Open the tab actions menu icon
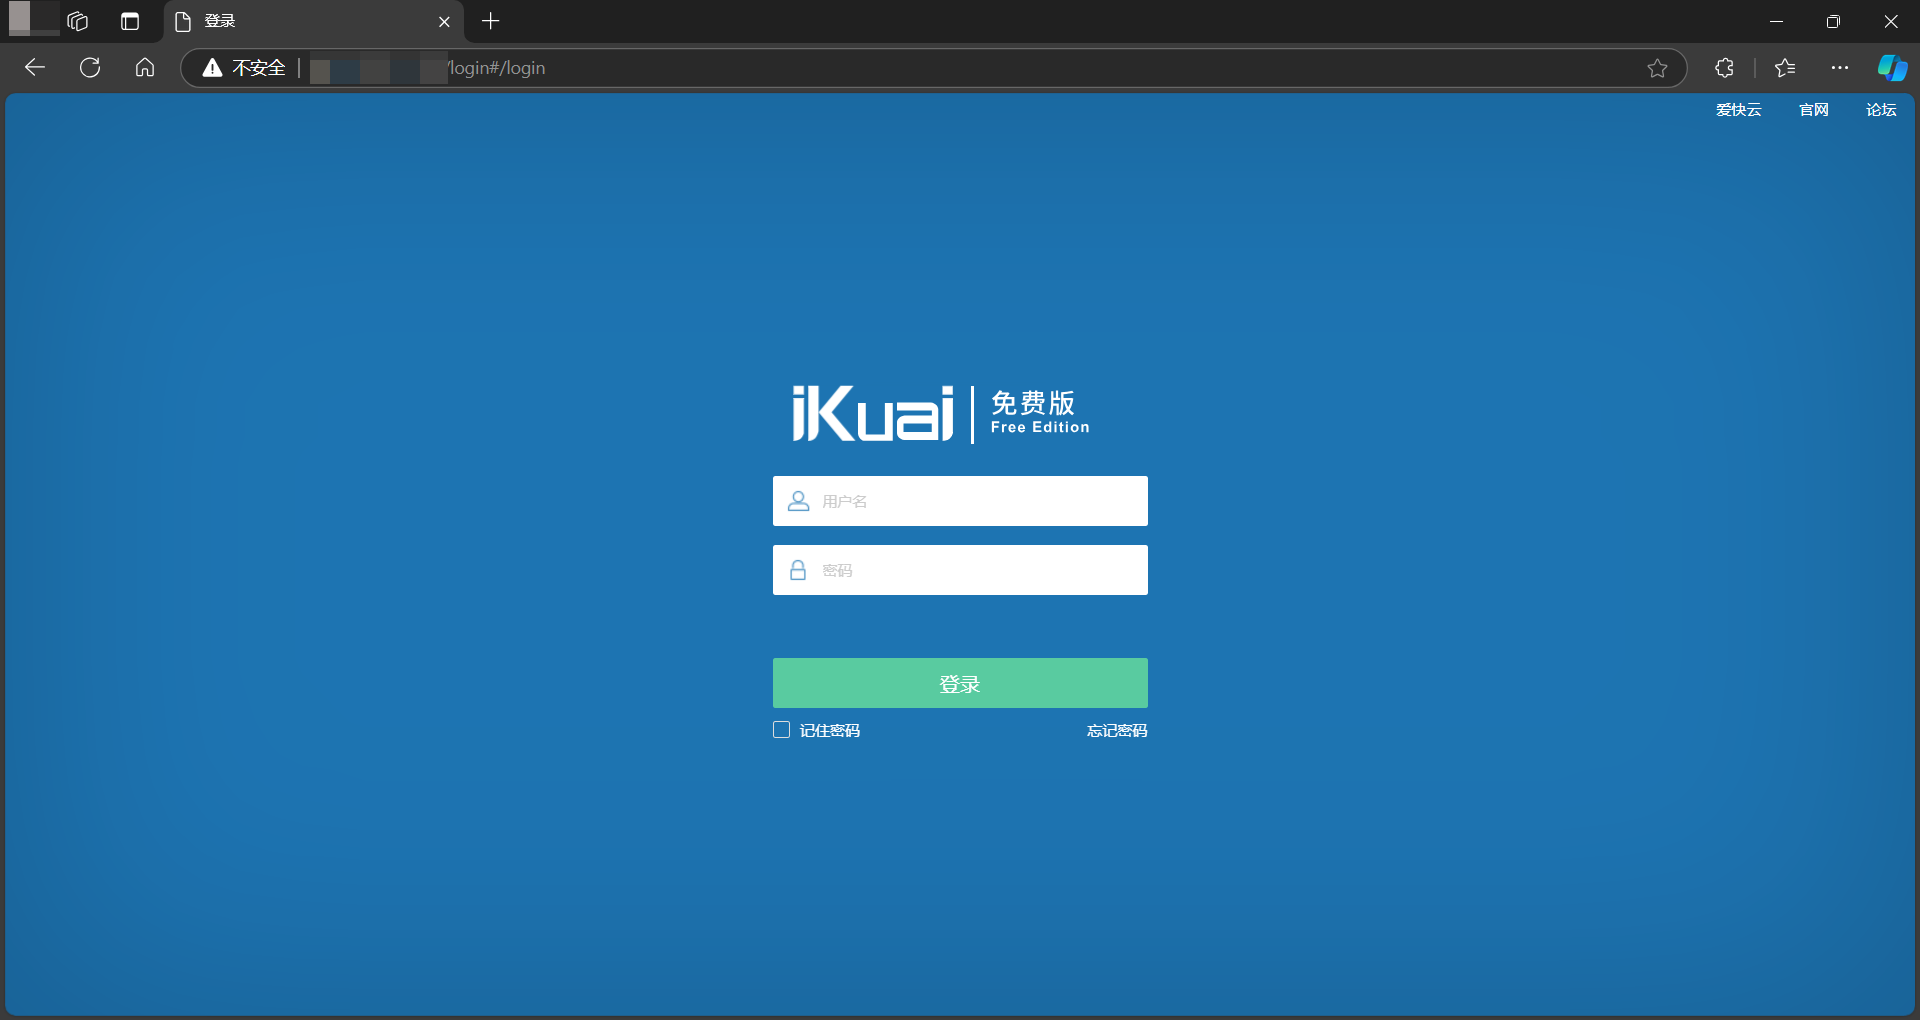 (130, 21)
